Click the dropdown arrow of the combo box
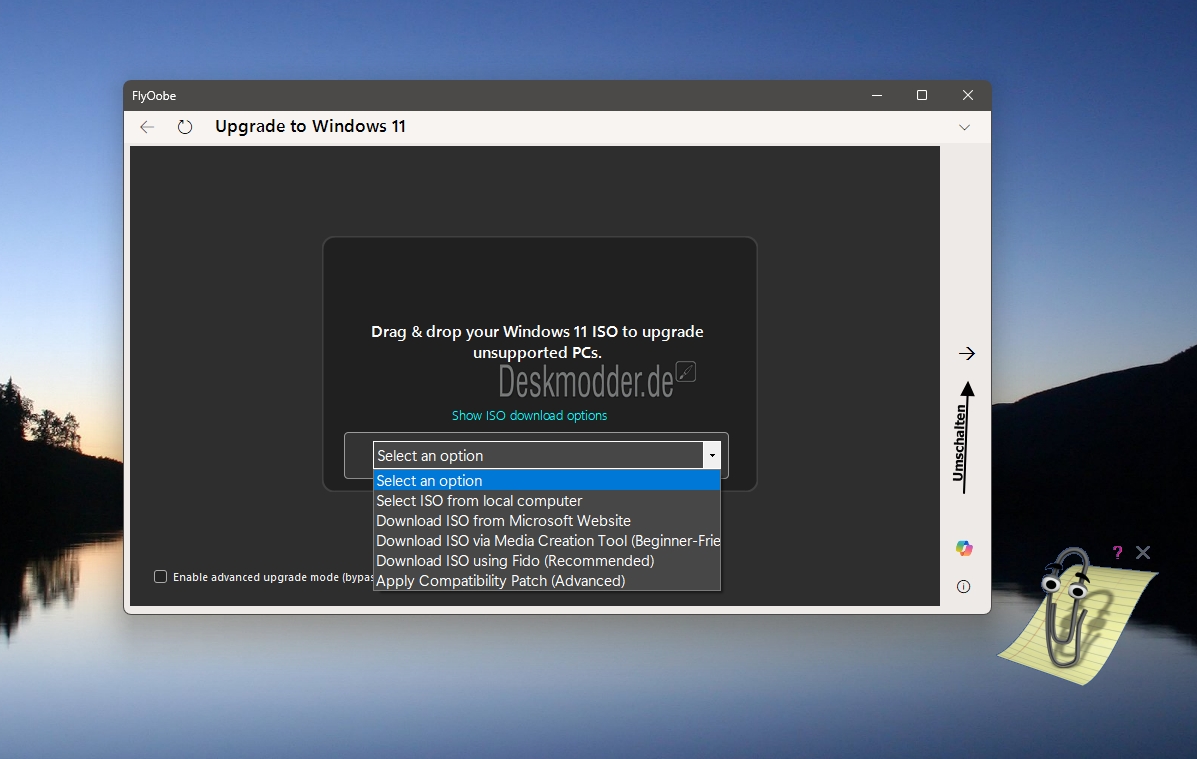 pos(712,455)
